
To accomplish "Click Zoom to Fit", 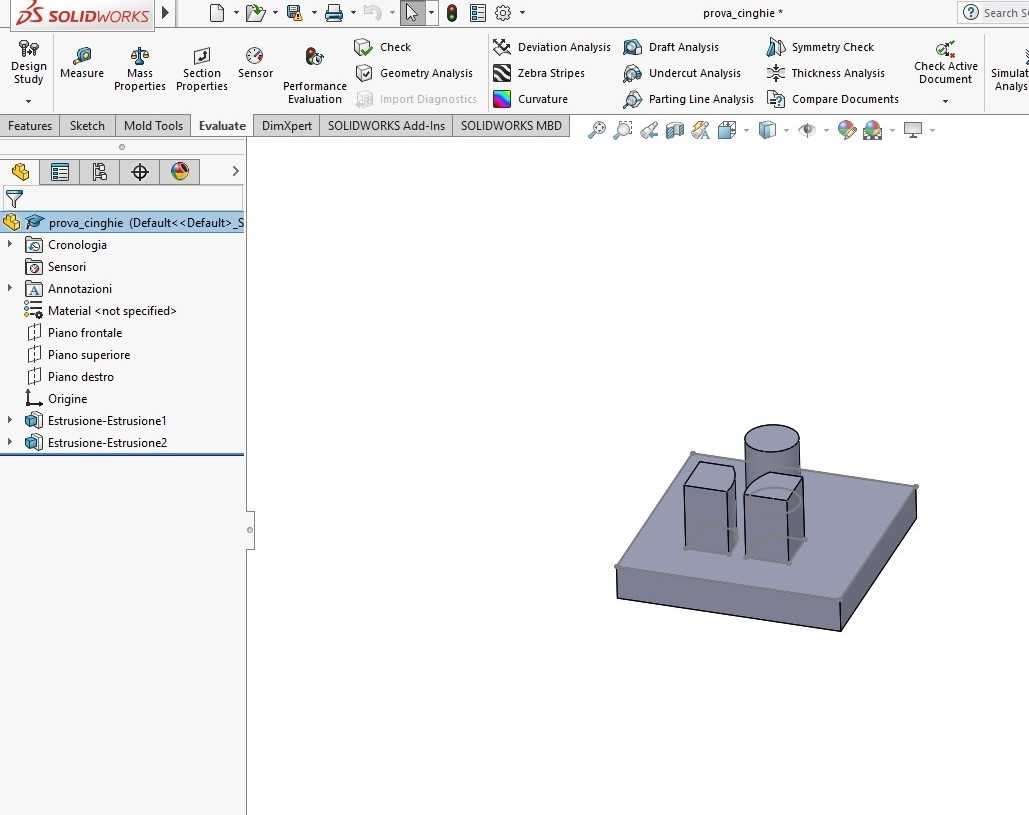I will click(x=597, y=130).
